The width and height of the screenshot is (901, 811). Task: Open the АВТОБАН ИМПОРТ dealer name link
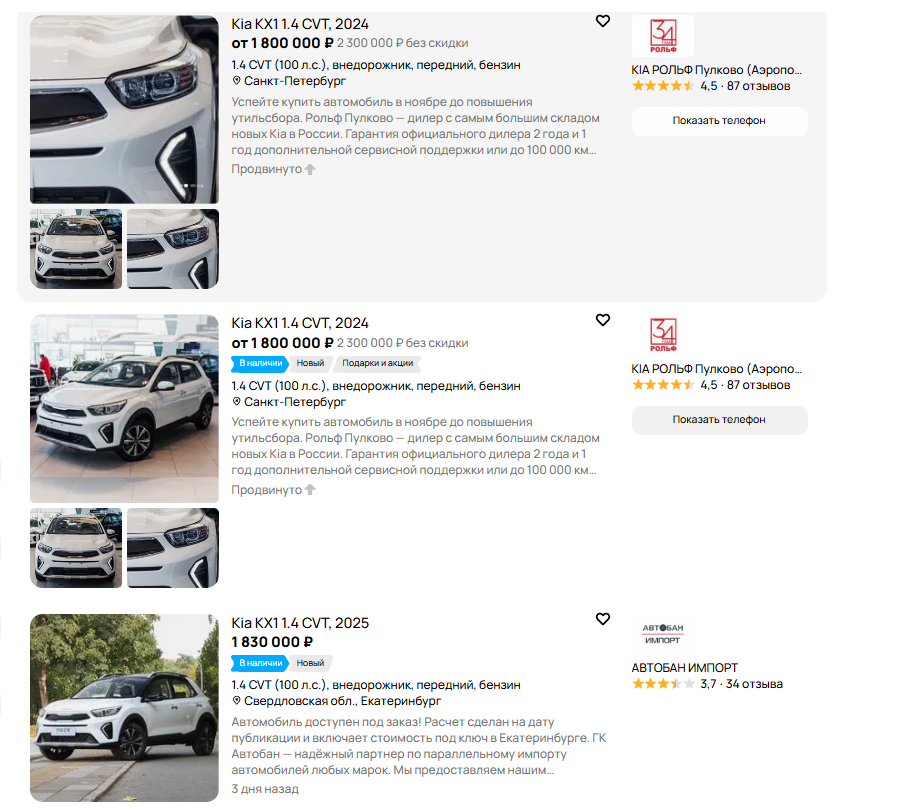684,668
